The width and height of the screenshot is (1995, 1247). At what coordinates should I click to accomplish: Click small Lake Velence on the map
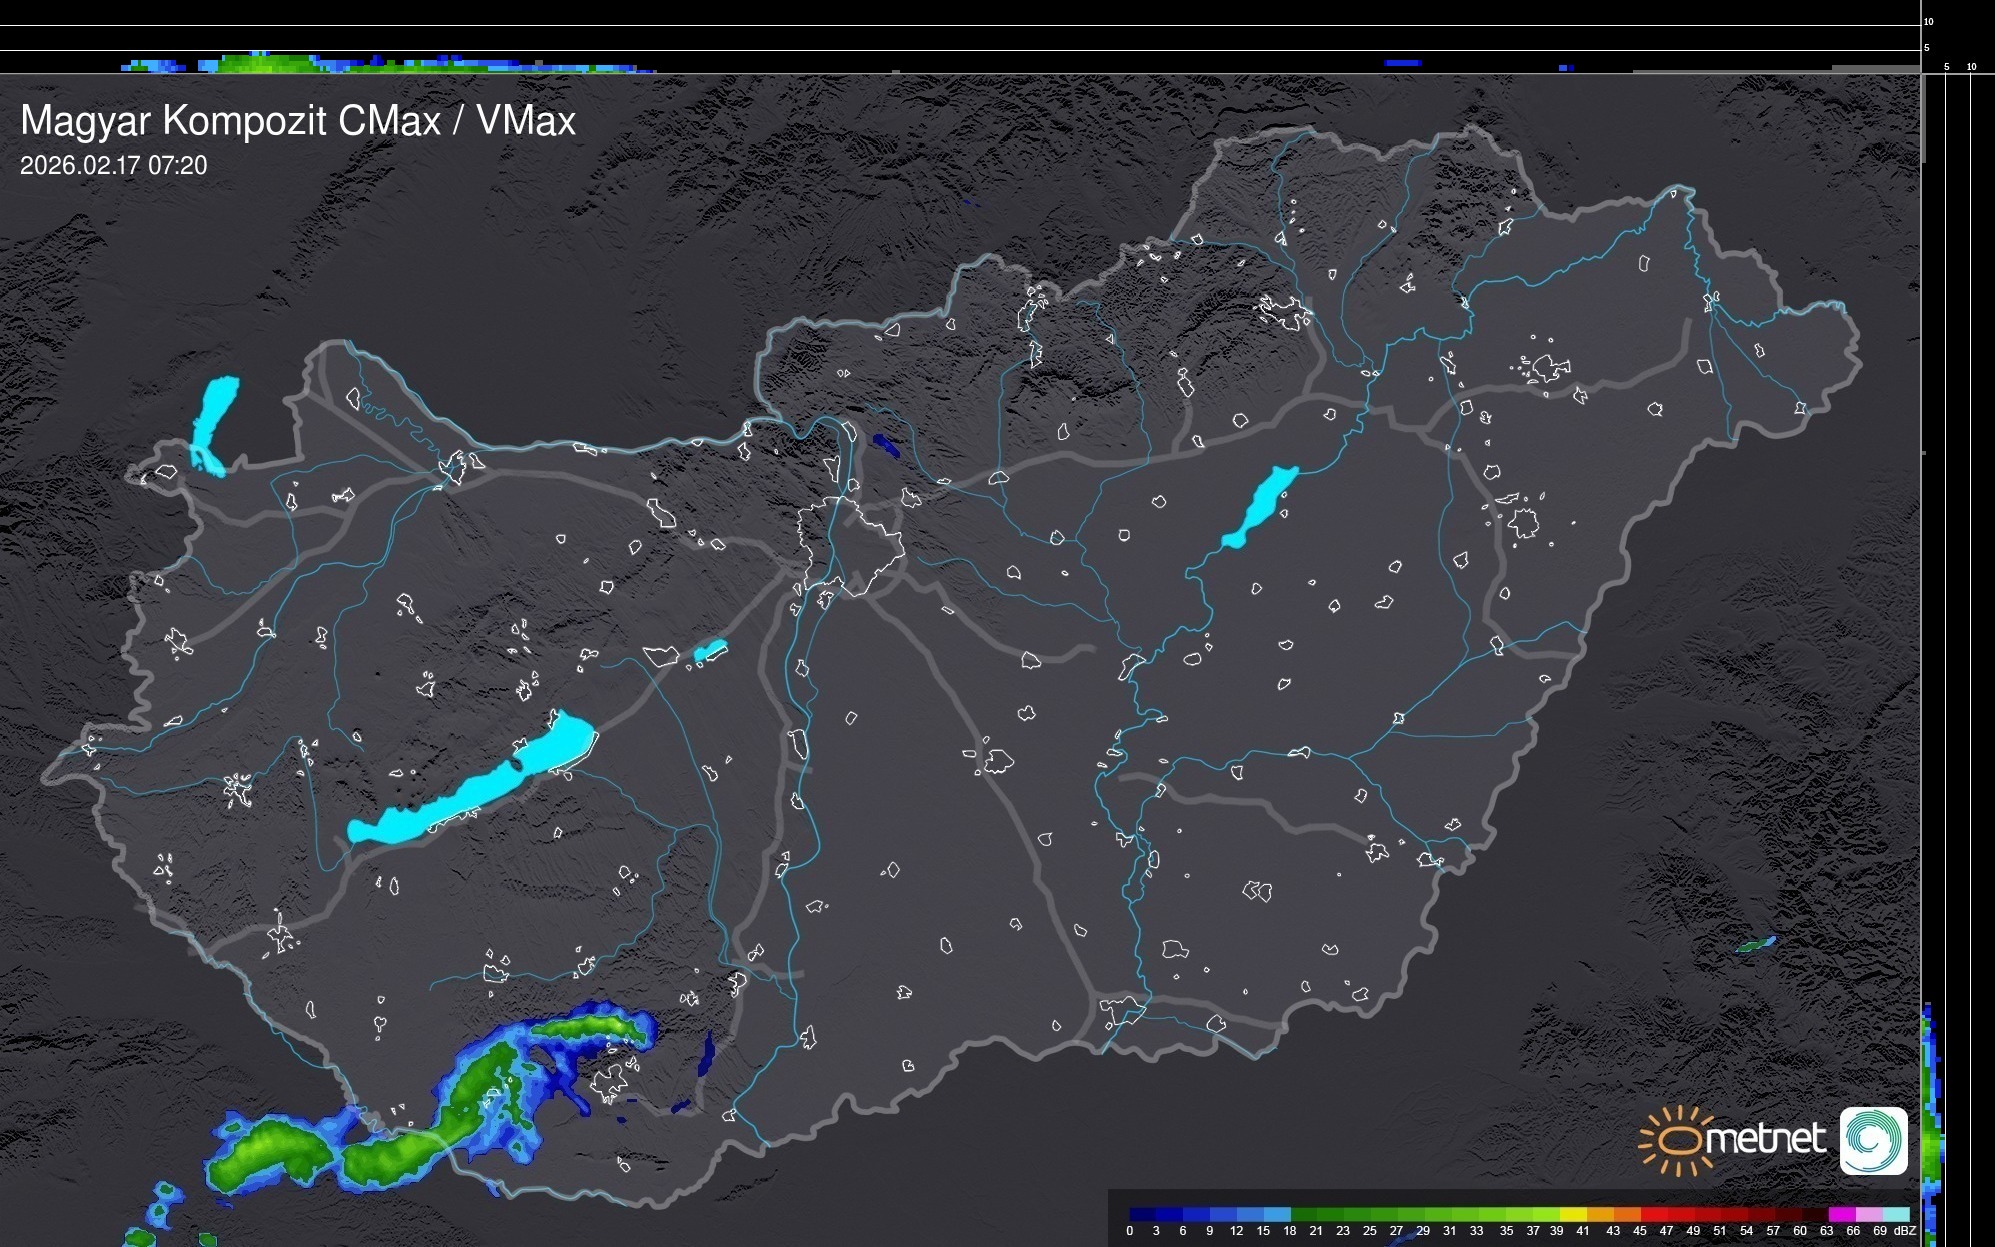[710, 652]
